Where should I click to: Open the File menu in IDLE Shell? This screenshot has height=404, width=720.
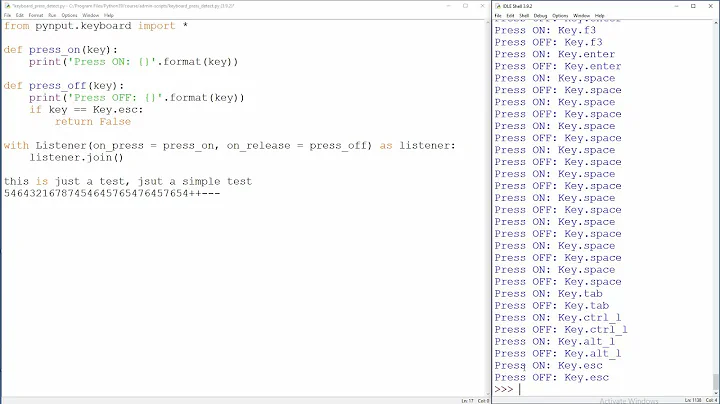tap(498, 15)
